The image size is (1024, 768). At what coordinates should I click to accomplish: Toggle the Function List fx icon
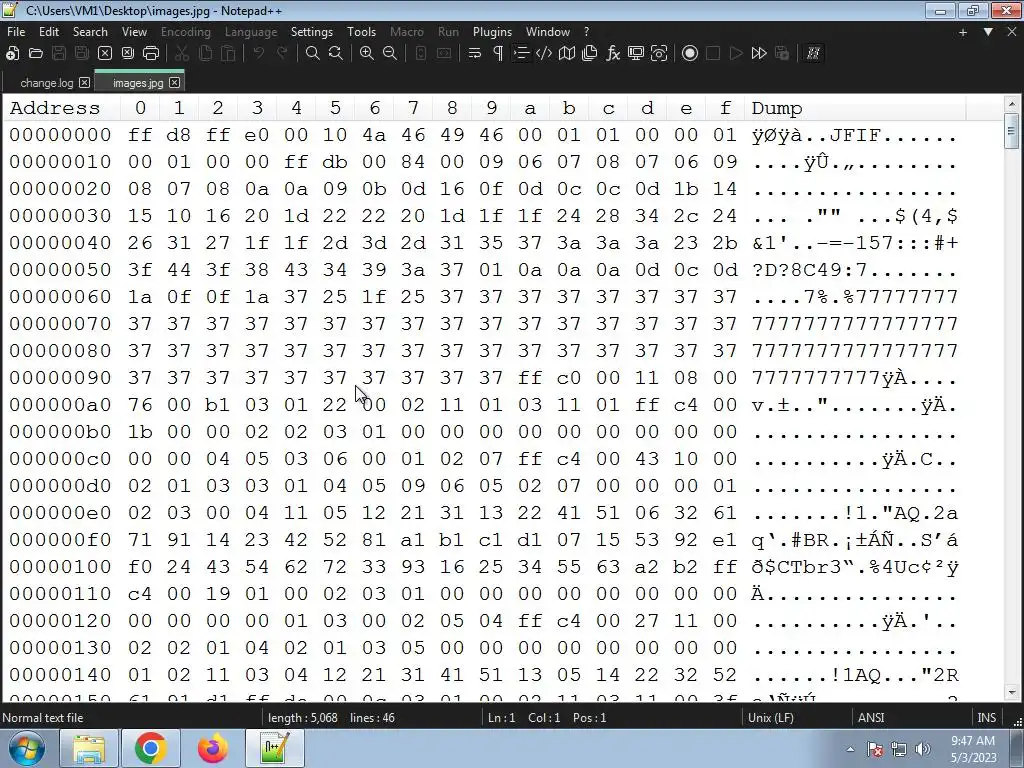[613, 54]
